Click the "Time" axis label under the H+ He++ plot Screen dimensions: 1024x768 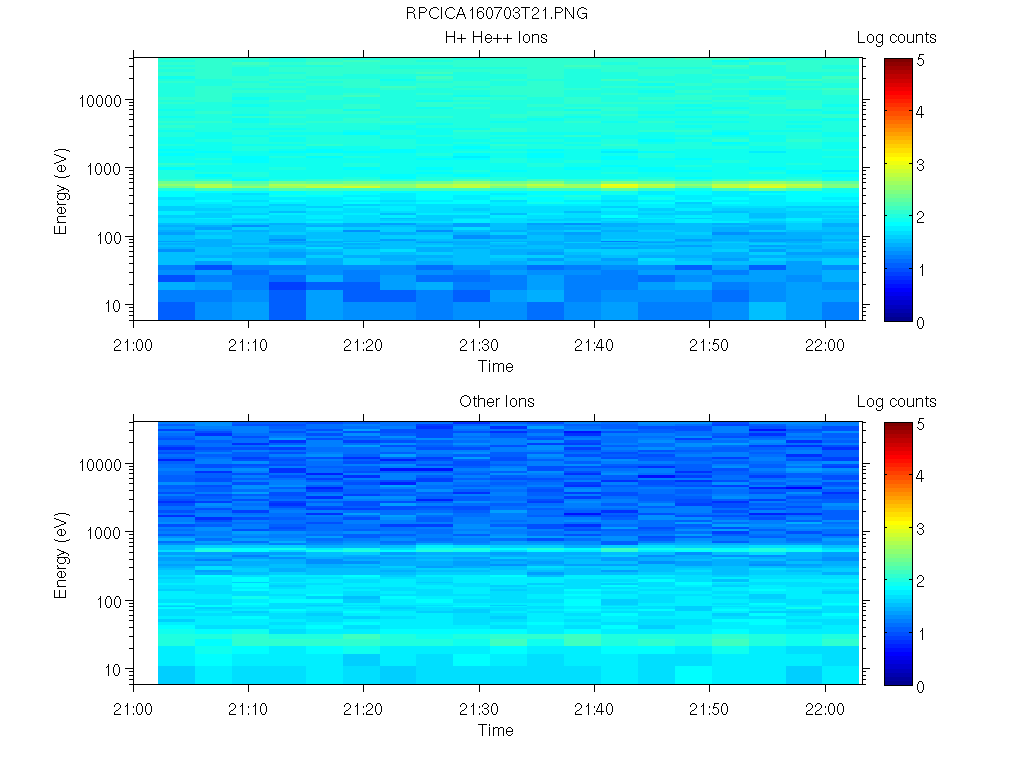coord(496,366)
